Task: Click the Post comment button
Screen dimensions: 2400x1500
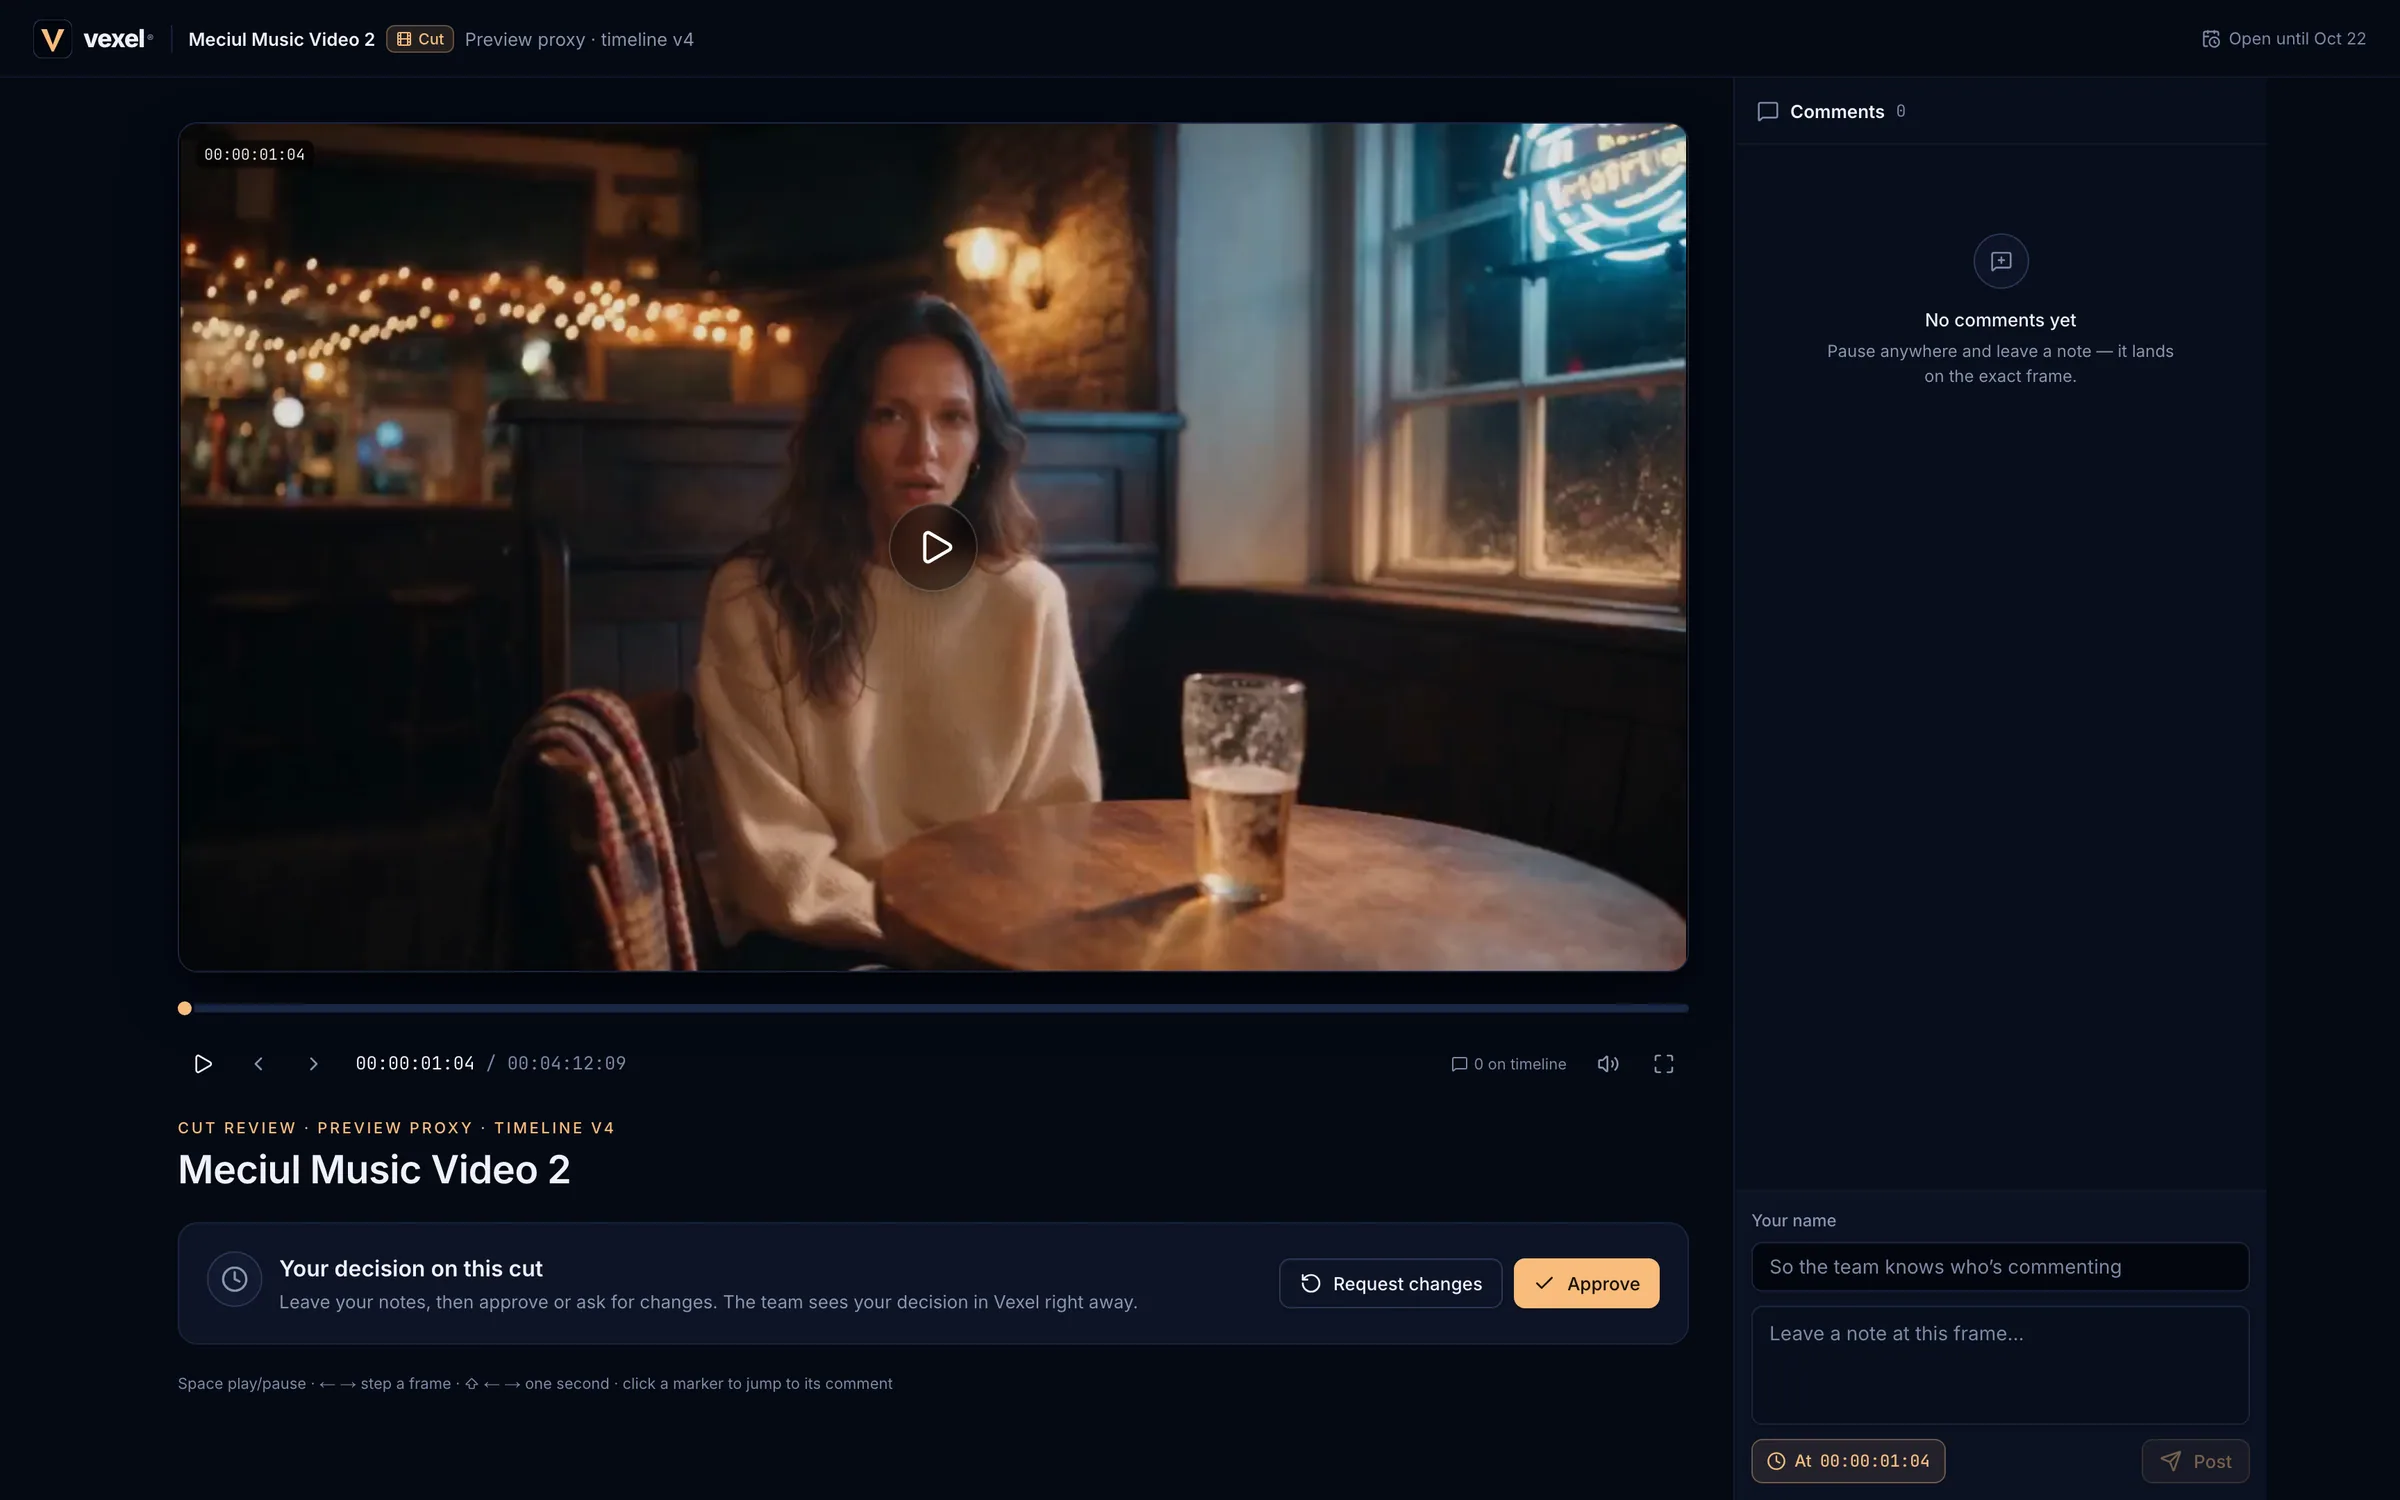Action: tap(2196, 1461)
